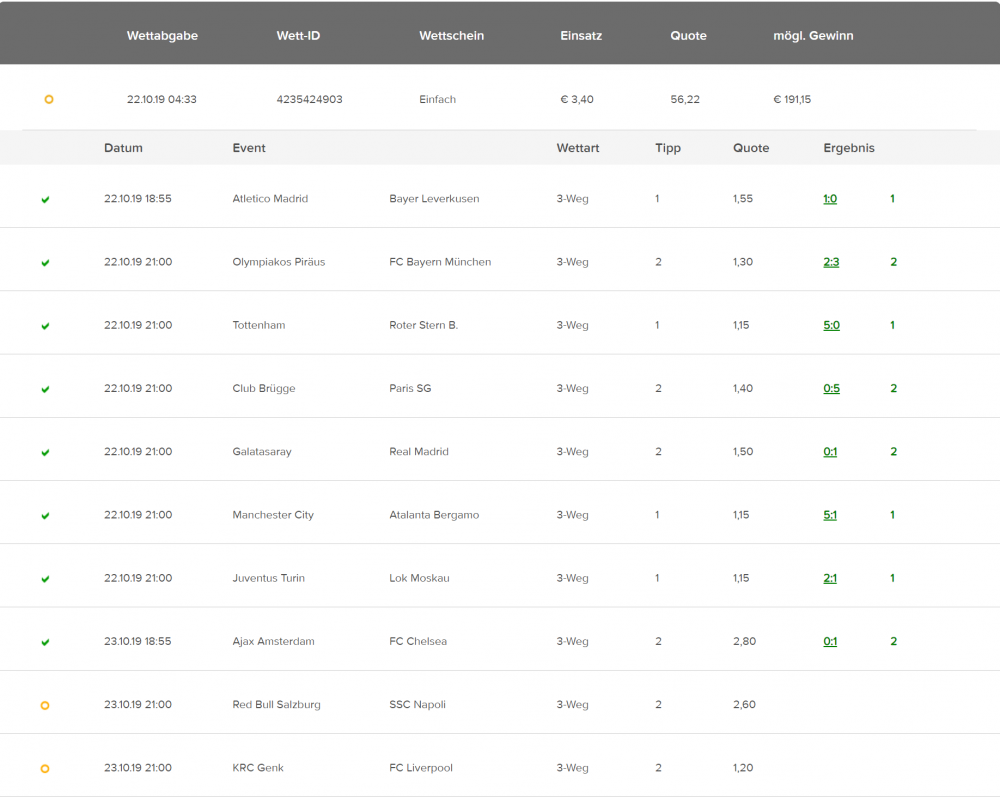Click the green checkmark for Atletico Madrid row
Viewport: 1000px width, 797px height.
click(45, 200)
